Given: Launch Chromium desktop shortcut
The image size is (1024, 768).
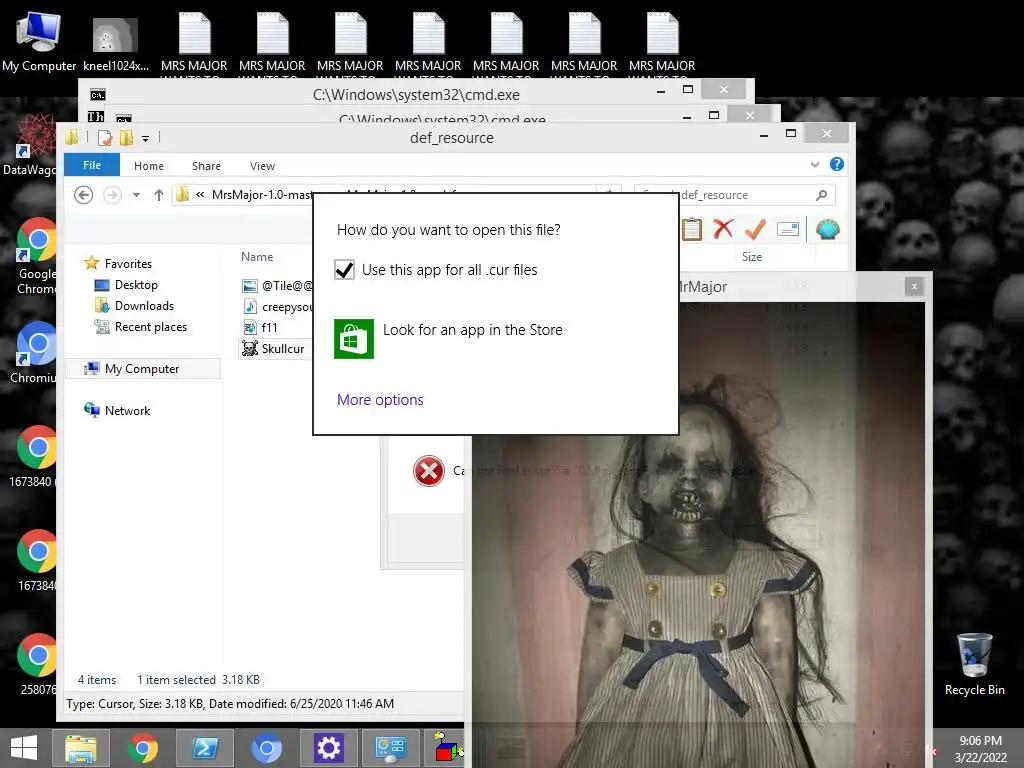Looking at the screenshot, I should (35, 353).
